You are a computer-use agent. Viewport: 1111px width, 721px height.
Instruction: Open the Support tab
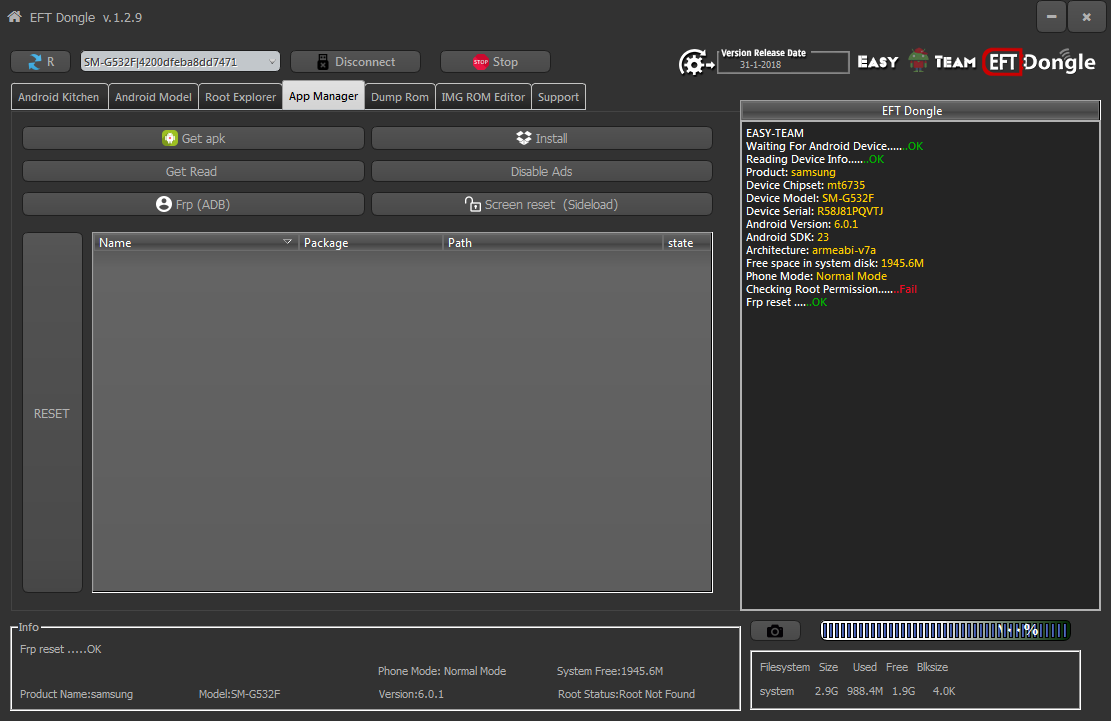pos(558,97)
